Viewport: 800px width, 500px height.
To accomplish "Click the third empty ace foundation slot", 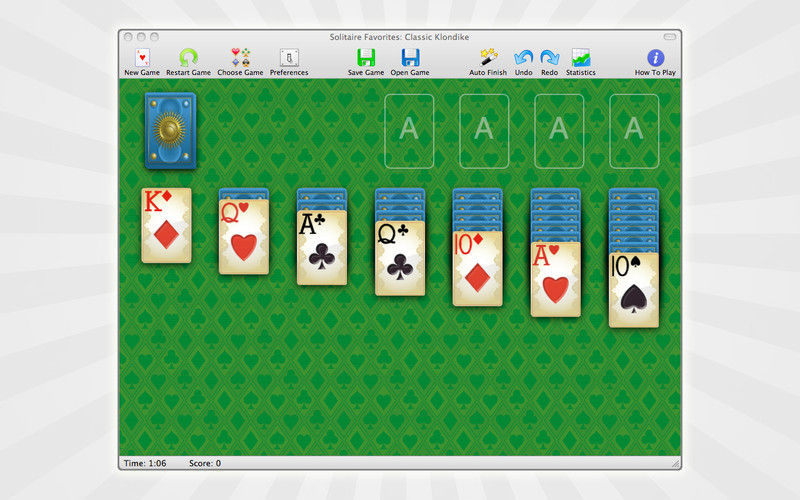I will (x=559, y=131).
